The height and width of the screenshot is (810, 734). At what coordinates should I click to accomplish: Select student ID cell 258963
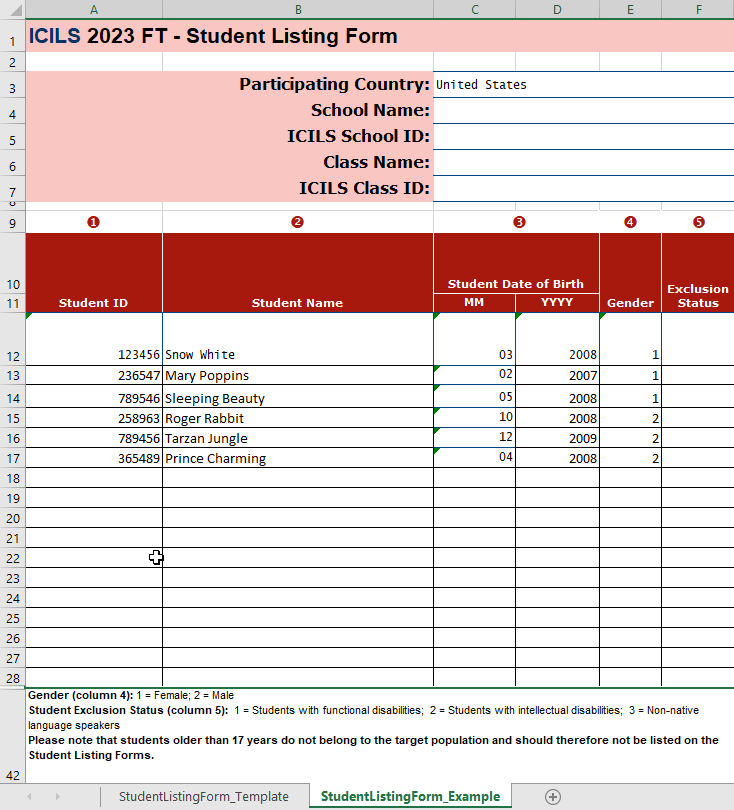(93, 418)
